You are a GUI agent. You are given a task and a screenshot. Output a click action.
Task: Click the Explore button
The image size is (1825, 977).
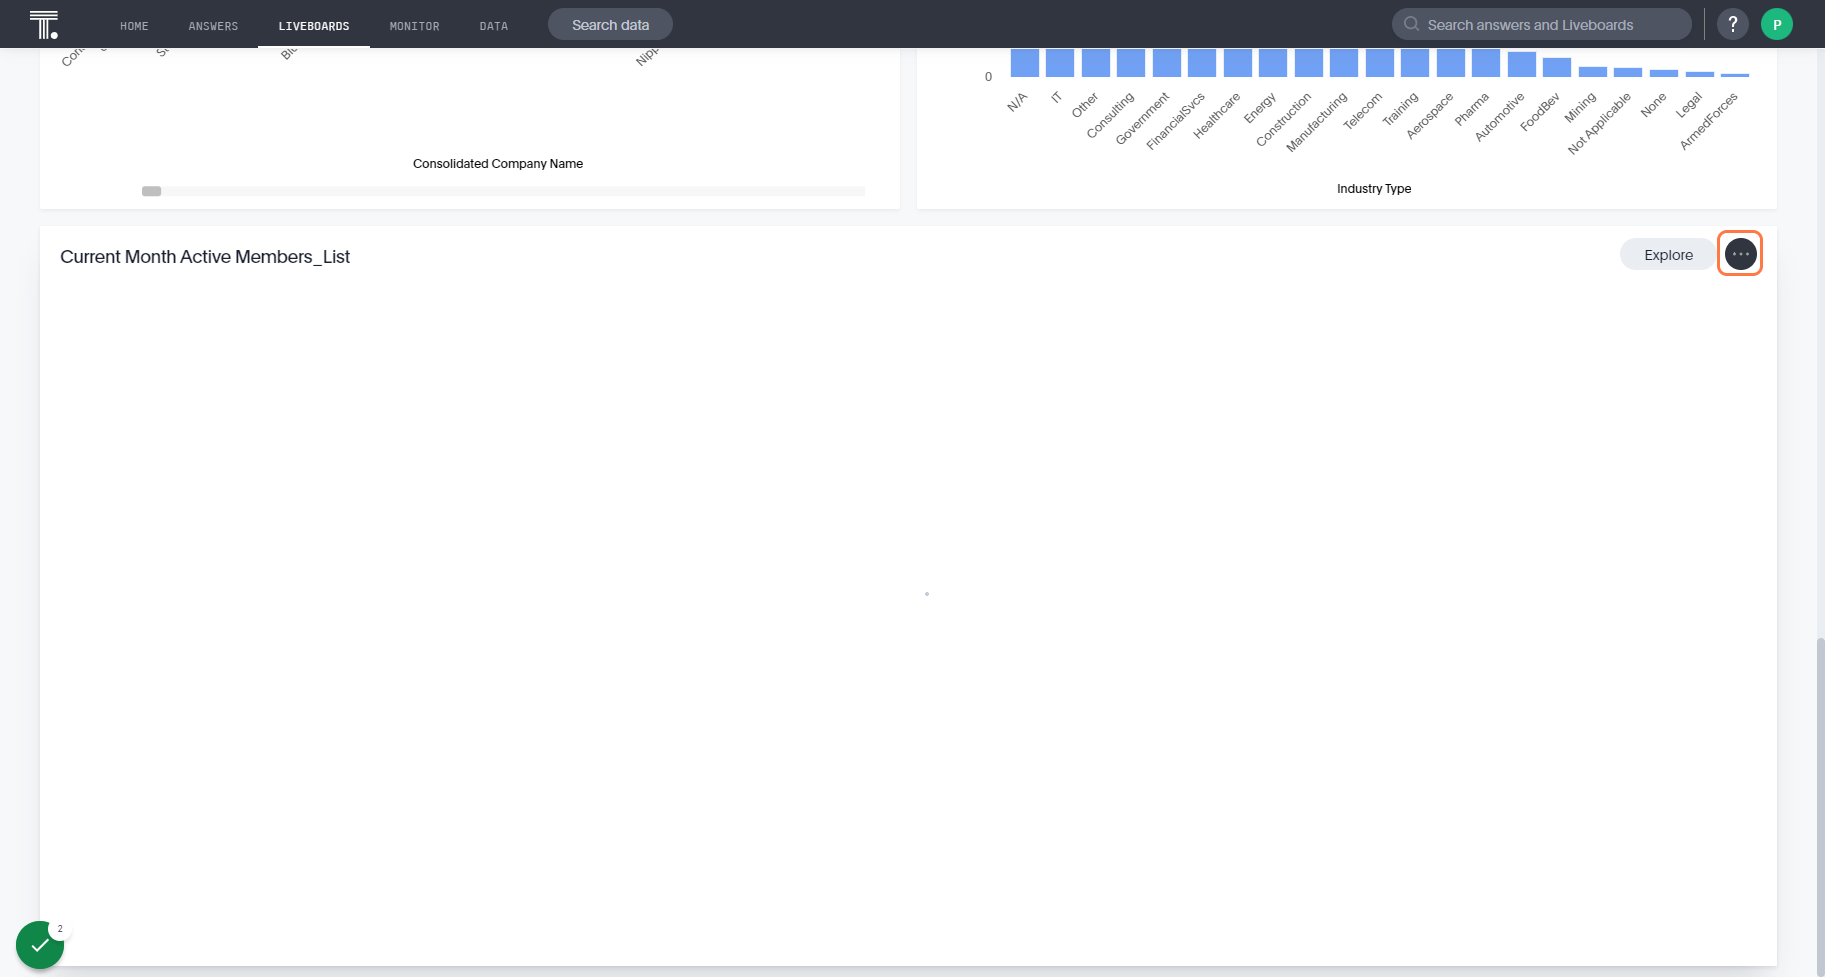[1668, 255]
